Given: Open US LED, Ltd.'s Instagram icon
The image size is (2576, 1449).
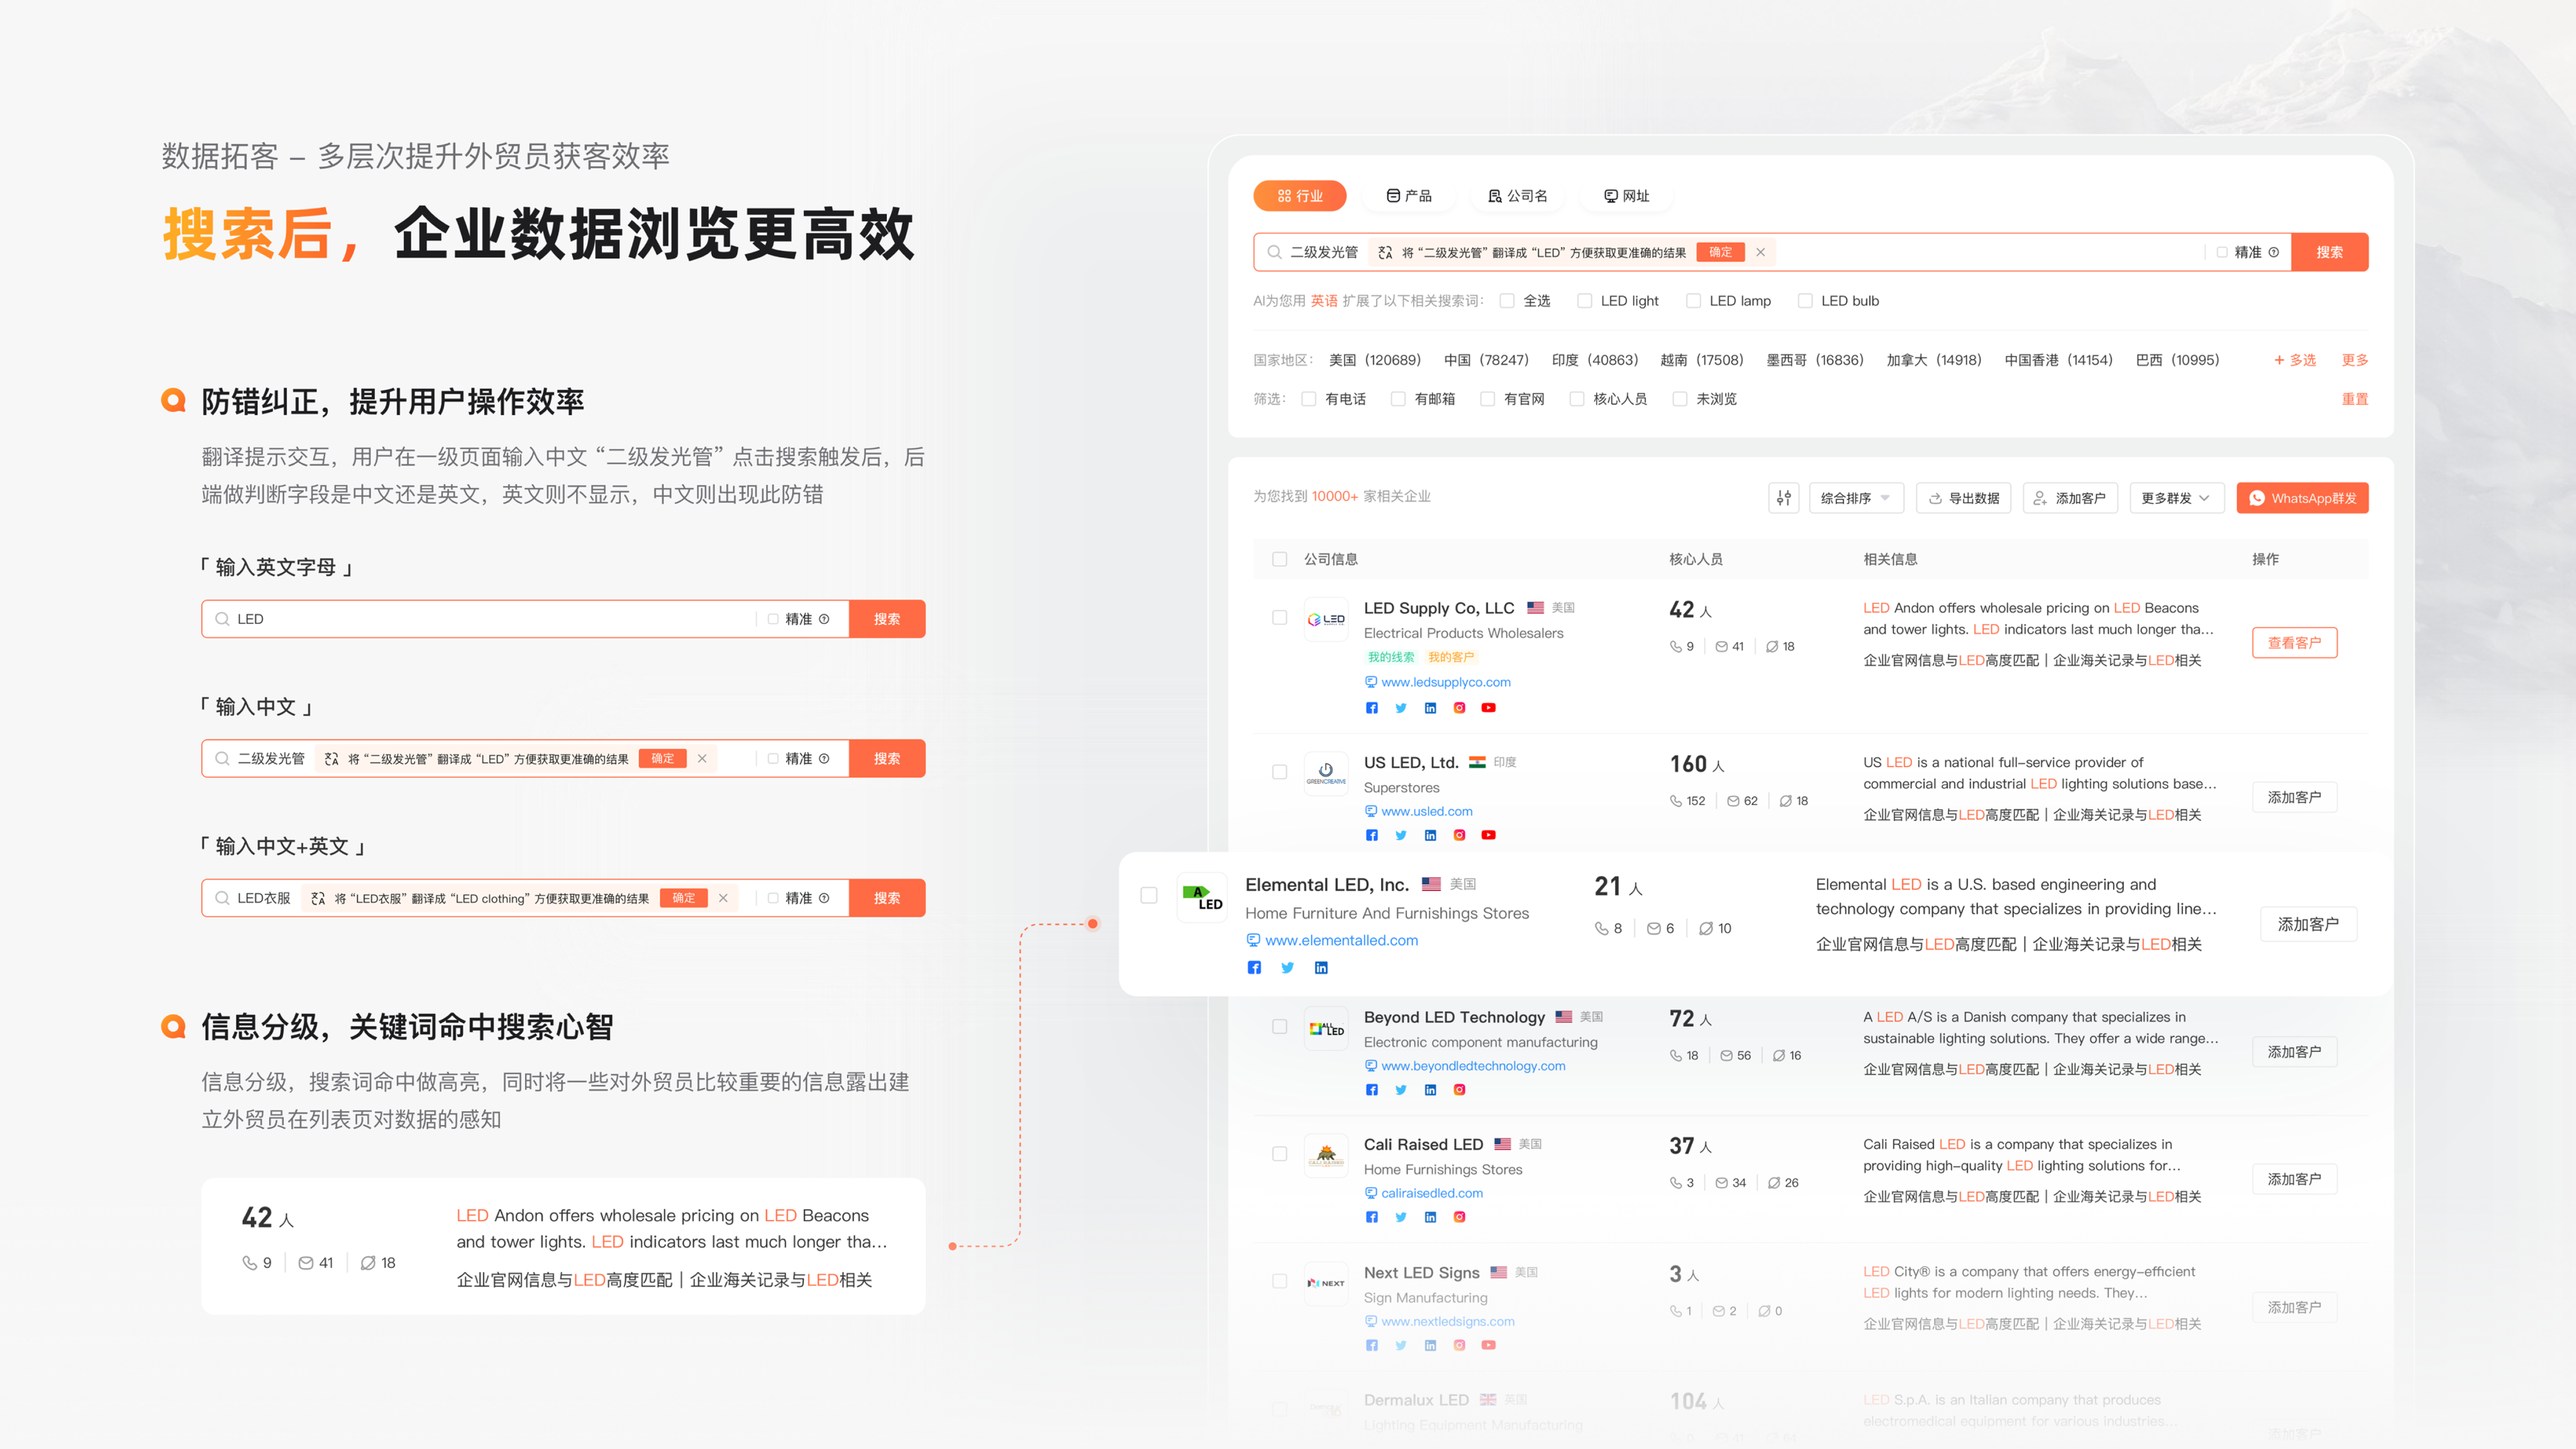Looking at the screenshot, I should [x=1459, y=835].
